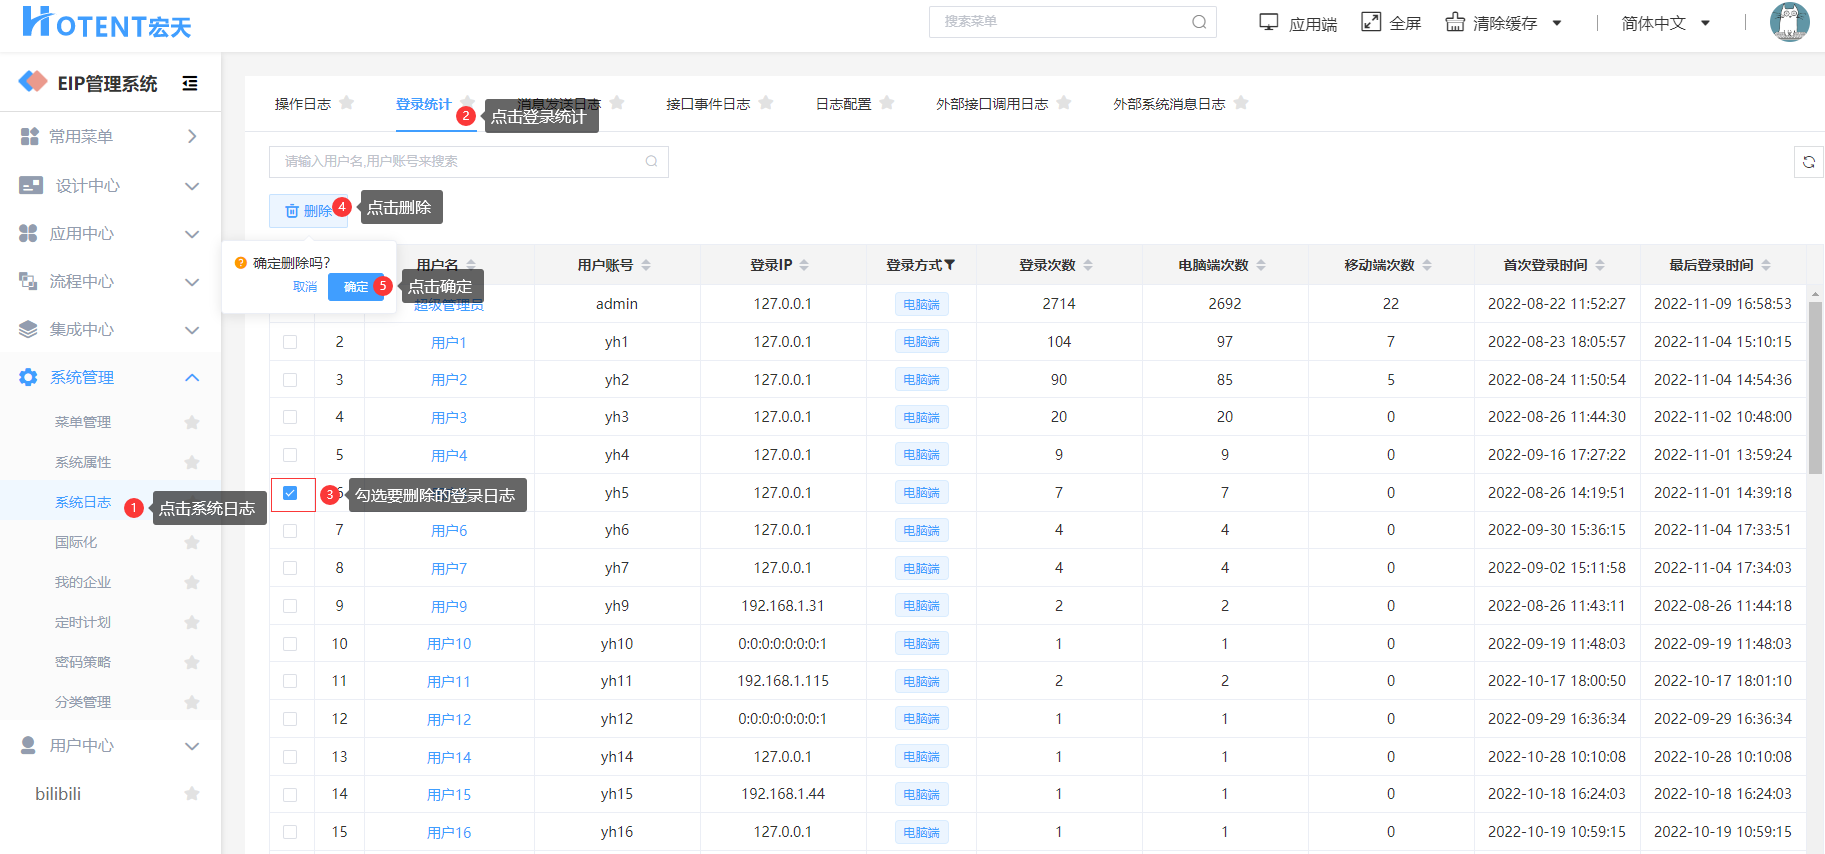1825x854 pixels.
Task: Uncheck the selected row checkbox for yh5
Action: (290, 493)
